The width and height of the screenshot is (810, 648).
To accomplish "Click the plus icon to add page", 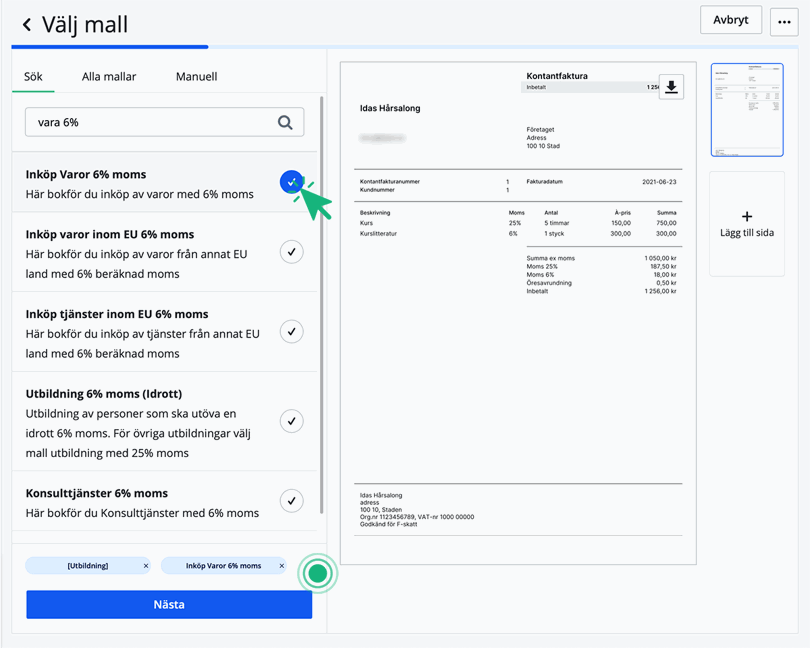I will coord(746,216).
